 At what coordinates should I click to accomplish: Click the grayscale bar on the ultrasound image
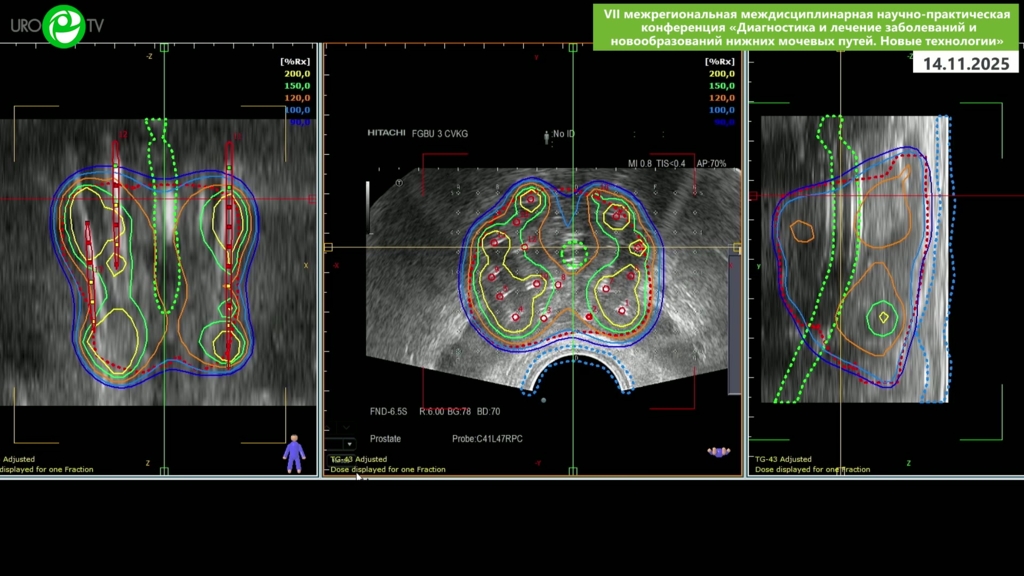coord(368,207)
